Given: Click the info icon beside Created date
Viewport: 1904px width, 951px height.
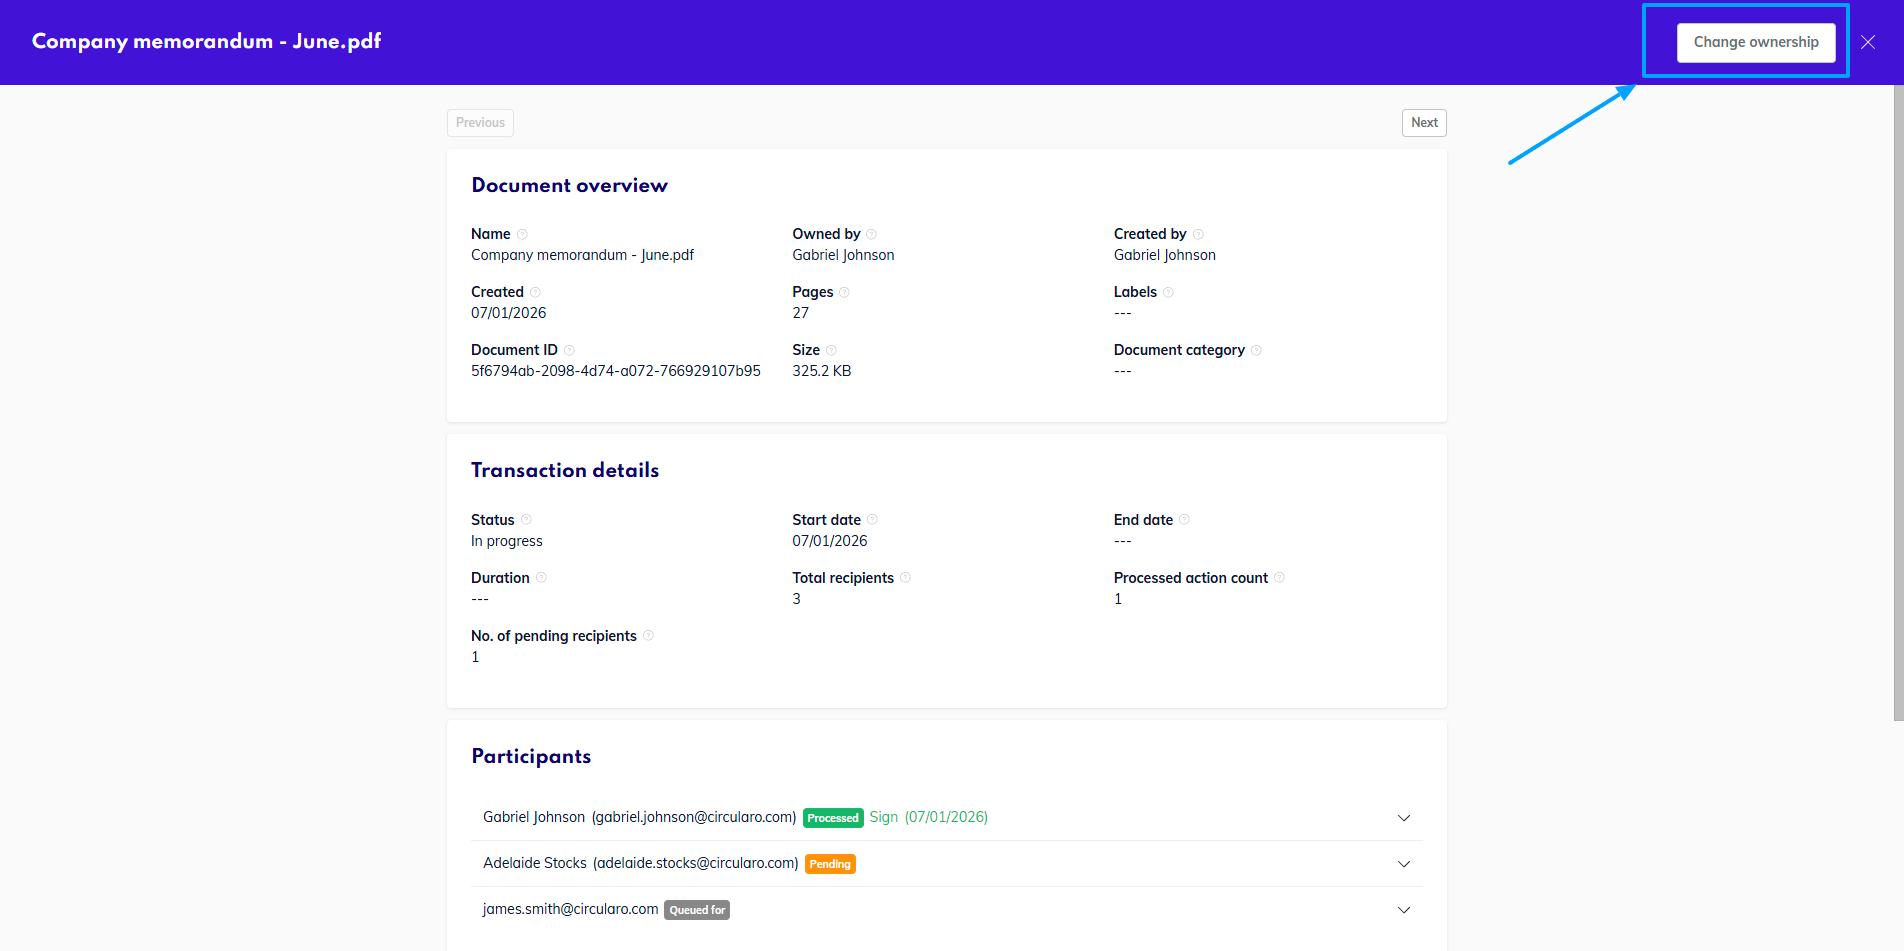Looking at the screenshot, I should coord(535,292).
